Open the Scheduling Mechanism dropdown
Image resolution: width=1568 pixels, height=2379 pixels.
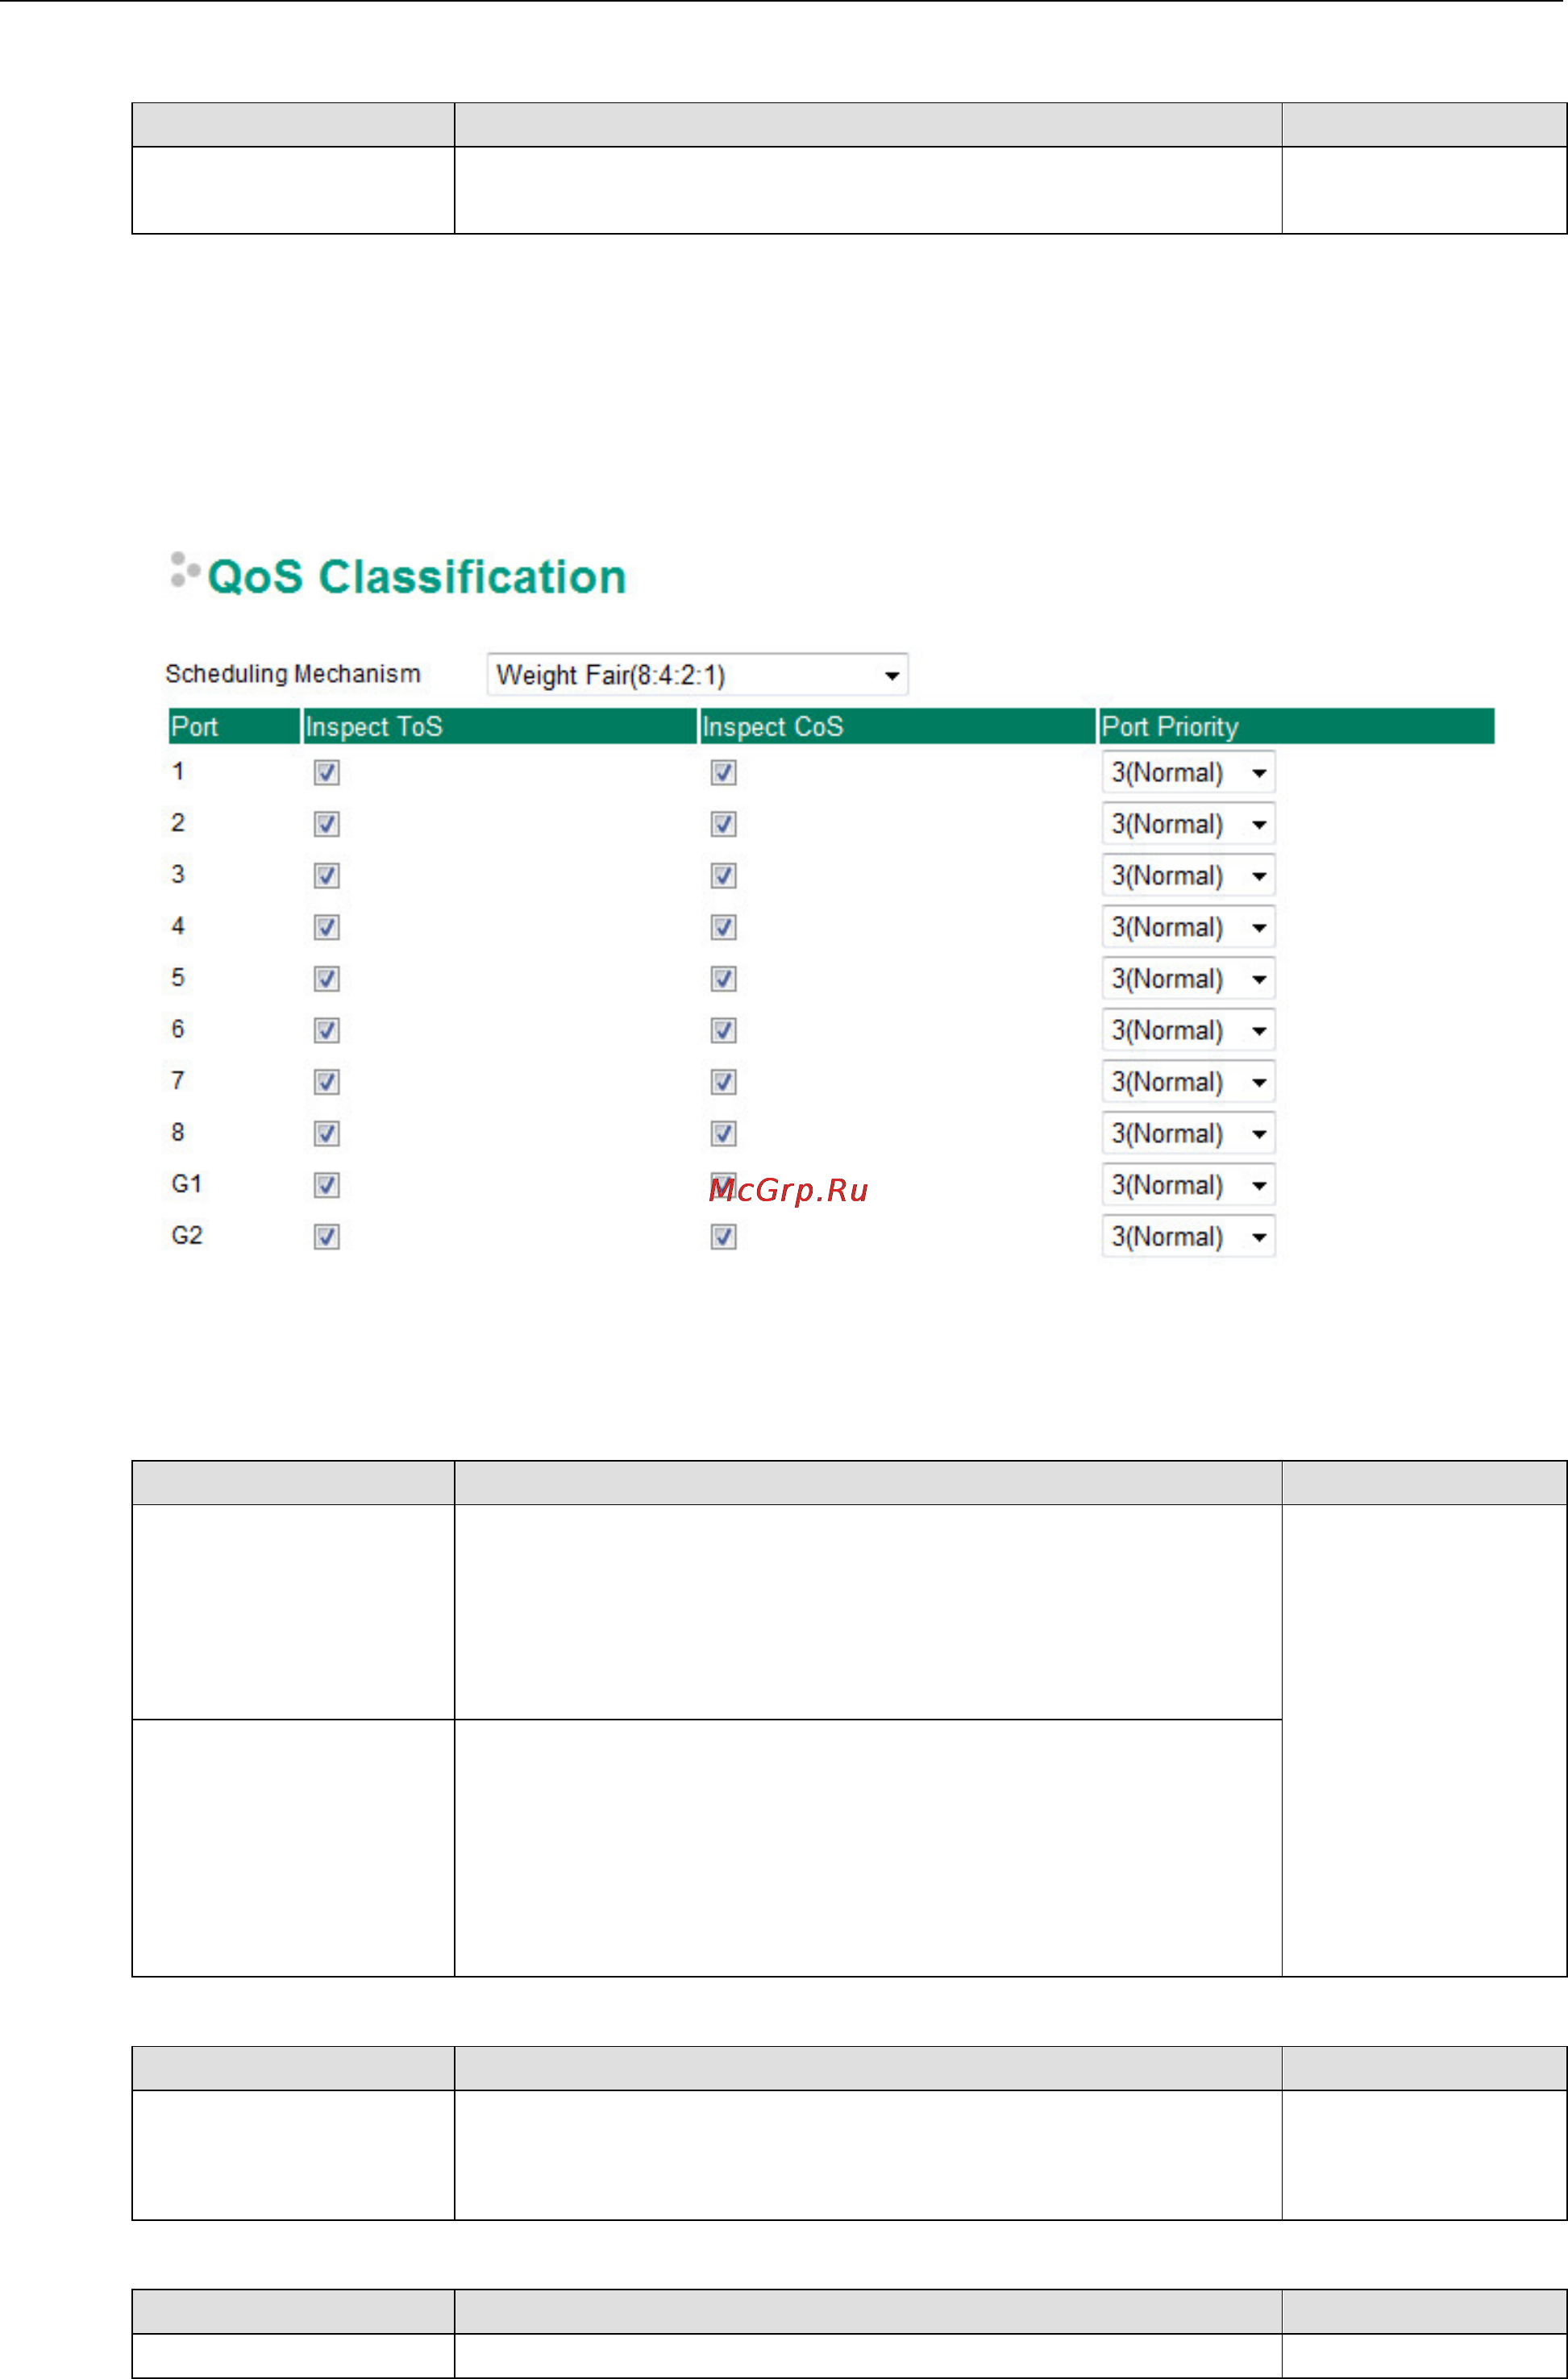click(697, 675)
